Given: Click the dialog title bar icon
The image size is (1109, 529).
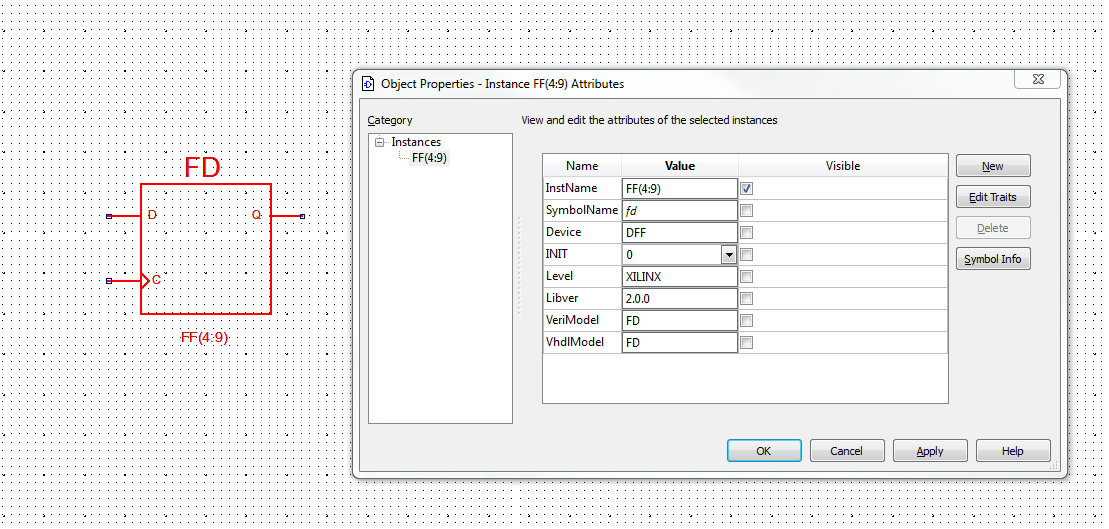Looking at the screenshot, I should pyautogui.click(x=368, y=83).
